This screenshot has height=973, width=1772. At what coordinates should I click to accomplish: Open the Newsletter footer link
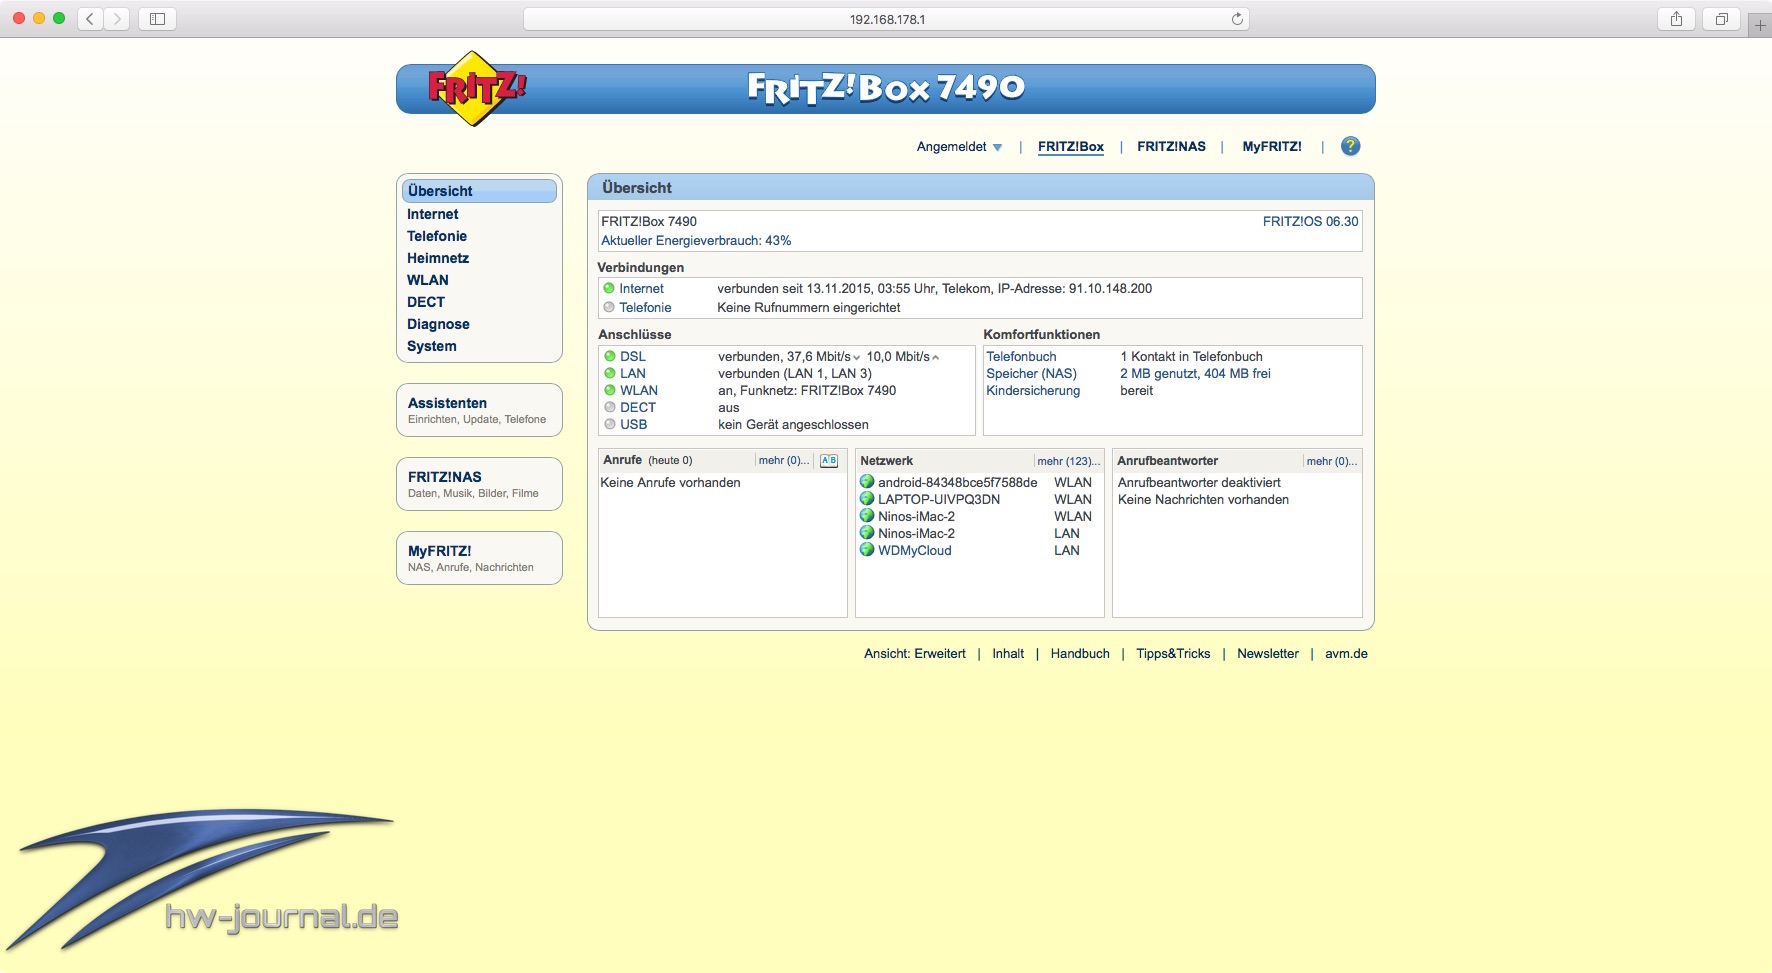coord(1268,653)
